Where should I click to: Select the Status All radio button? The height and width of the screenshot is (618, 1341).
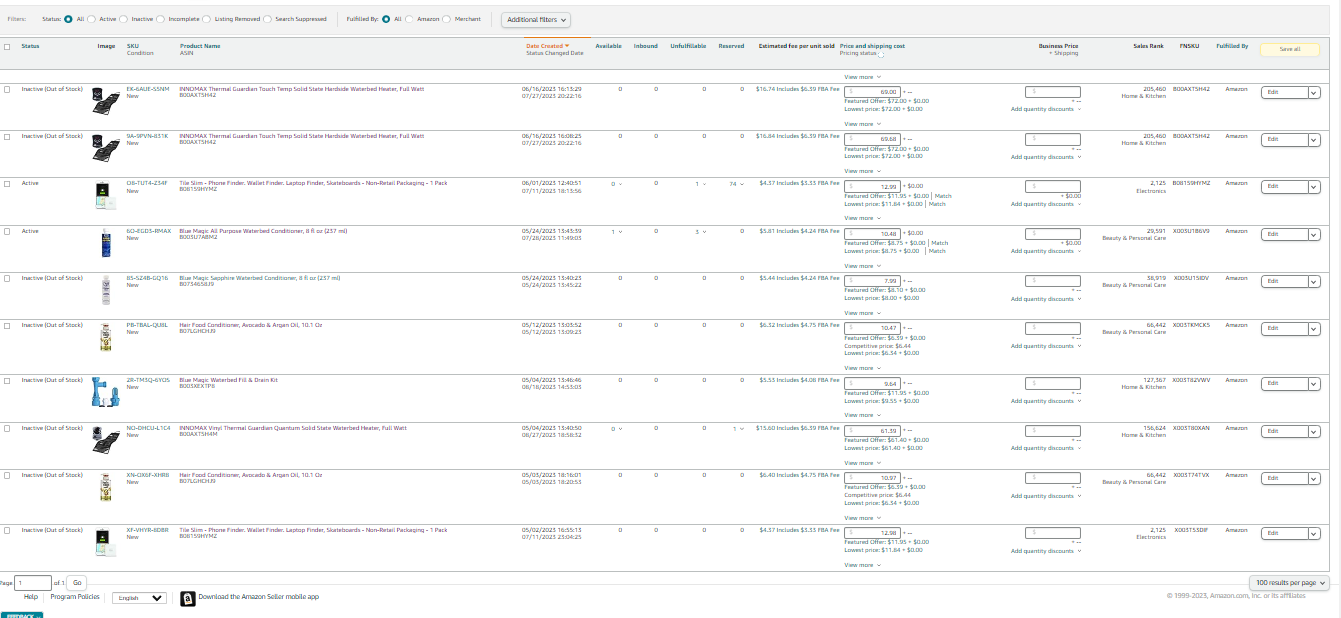pos(68,19)
